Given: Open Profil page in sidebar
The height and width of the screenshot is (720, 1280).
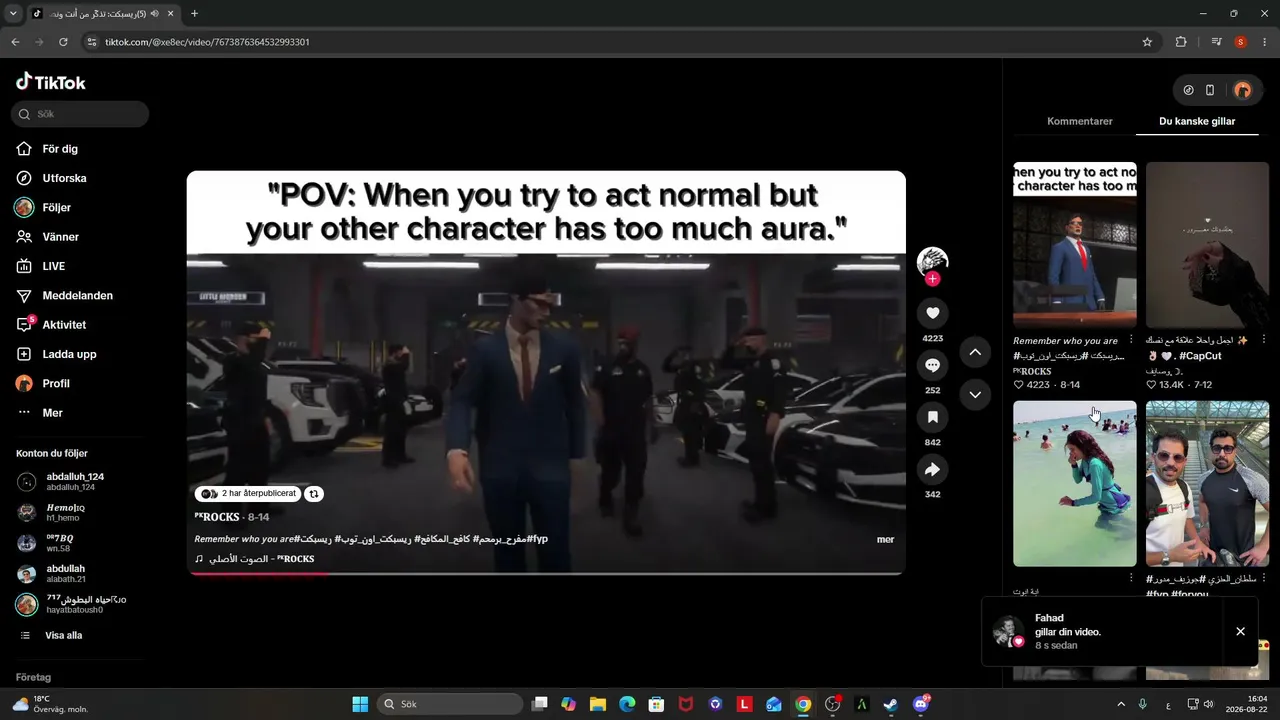Looking at the screenshot, I should click(x=55, y=383).
